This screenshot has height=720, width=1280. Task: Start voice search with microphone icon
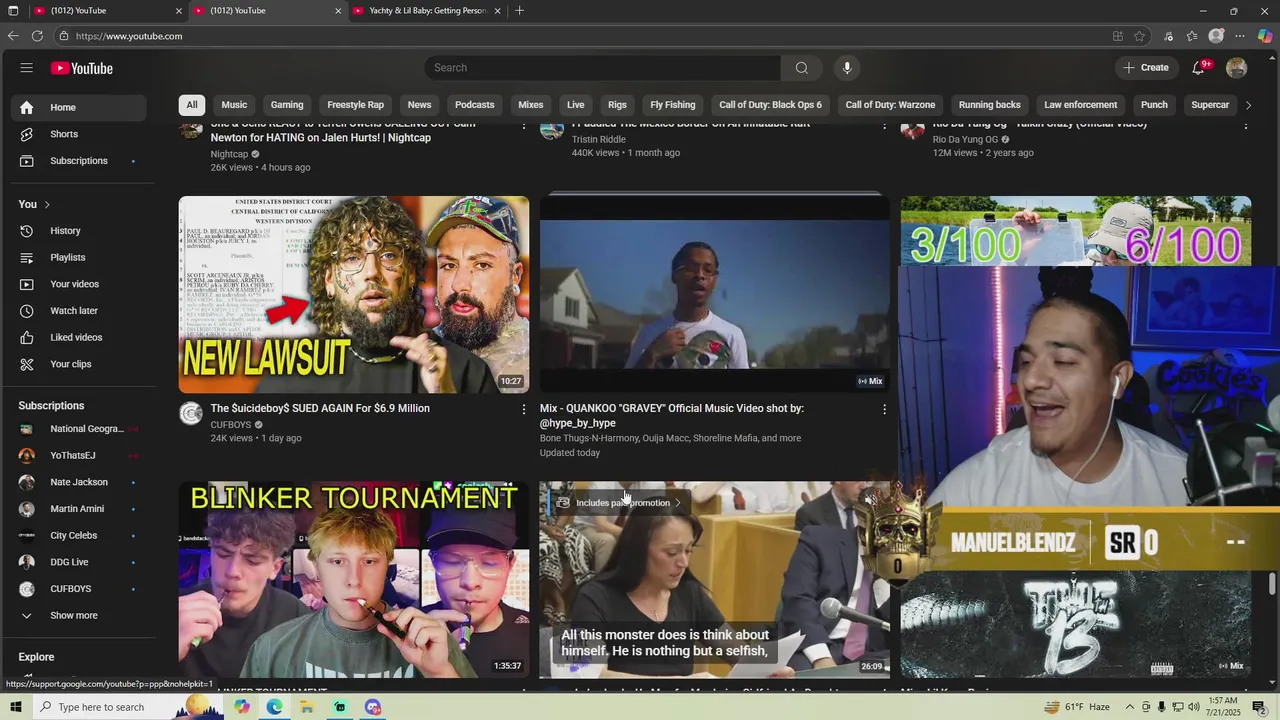point(847,68)
